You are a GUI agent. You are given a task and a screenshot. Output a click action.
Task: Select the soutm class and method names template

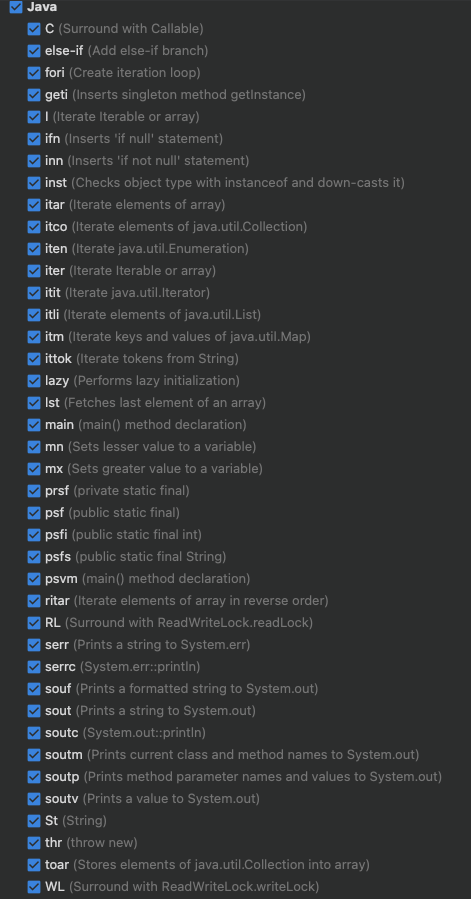point(232,755)
